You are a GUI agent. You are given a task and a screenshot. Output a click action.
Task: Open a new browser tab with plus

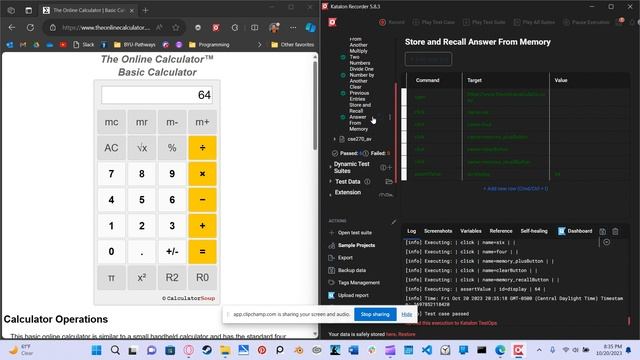pos(146,10)
